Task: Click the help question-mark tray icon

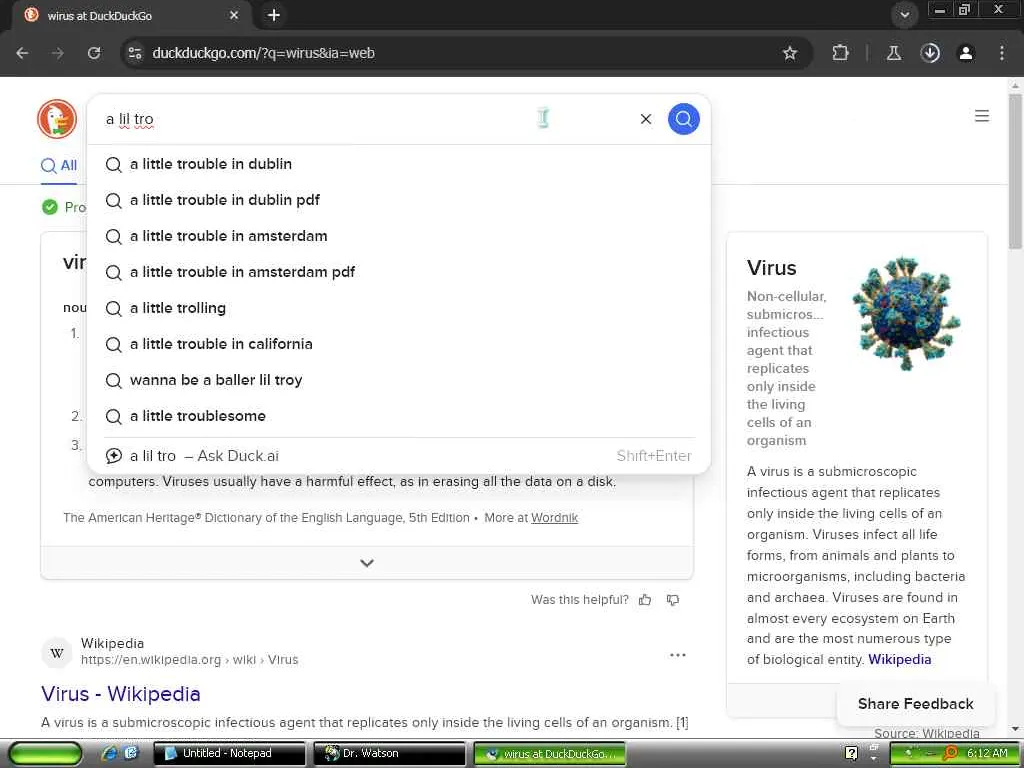Action: (851, 753)
